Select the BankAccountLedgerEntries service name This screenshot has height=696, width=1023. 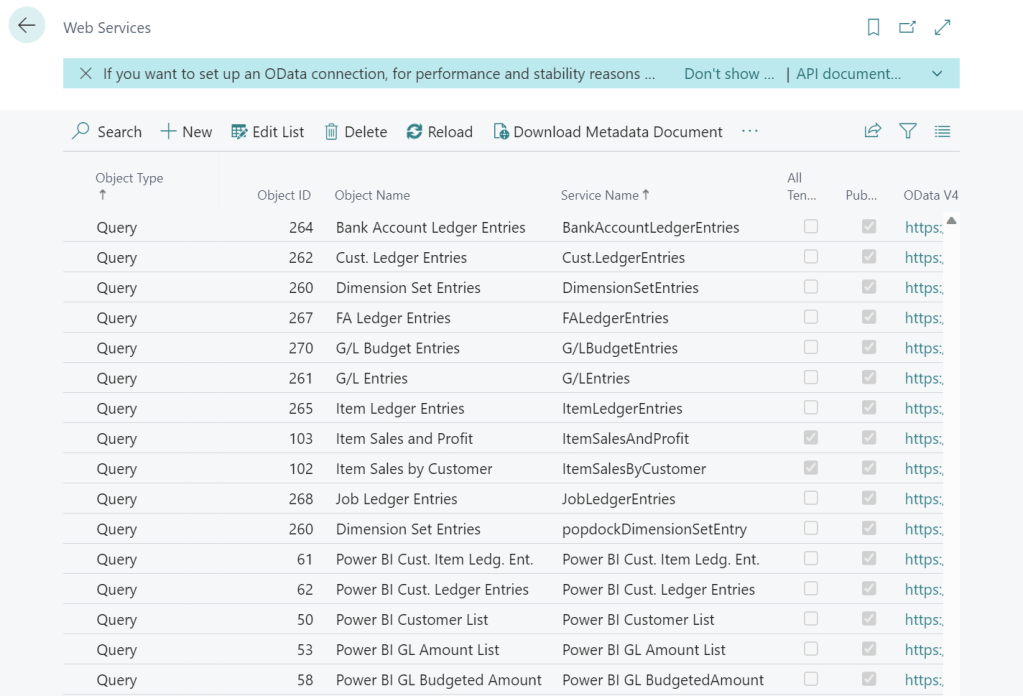[x=650, y=227]
